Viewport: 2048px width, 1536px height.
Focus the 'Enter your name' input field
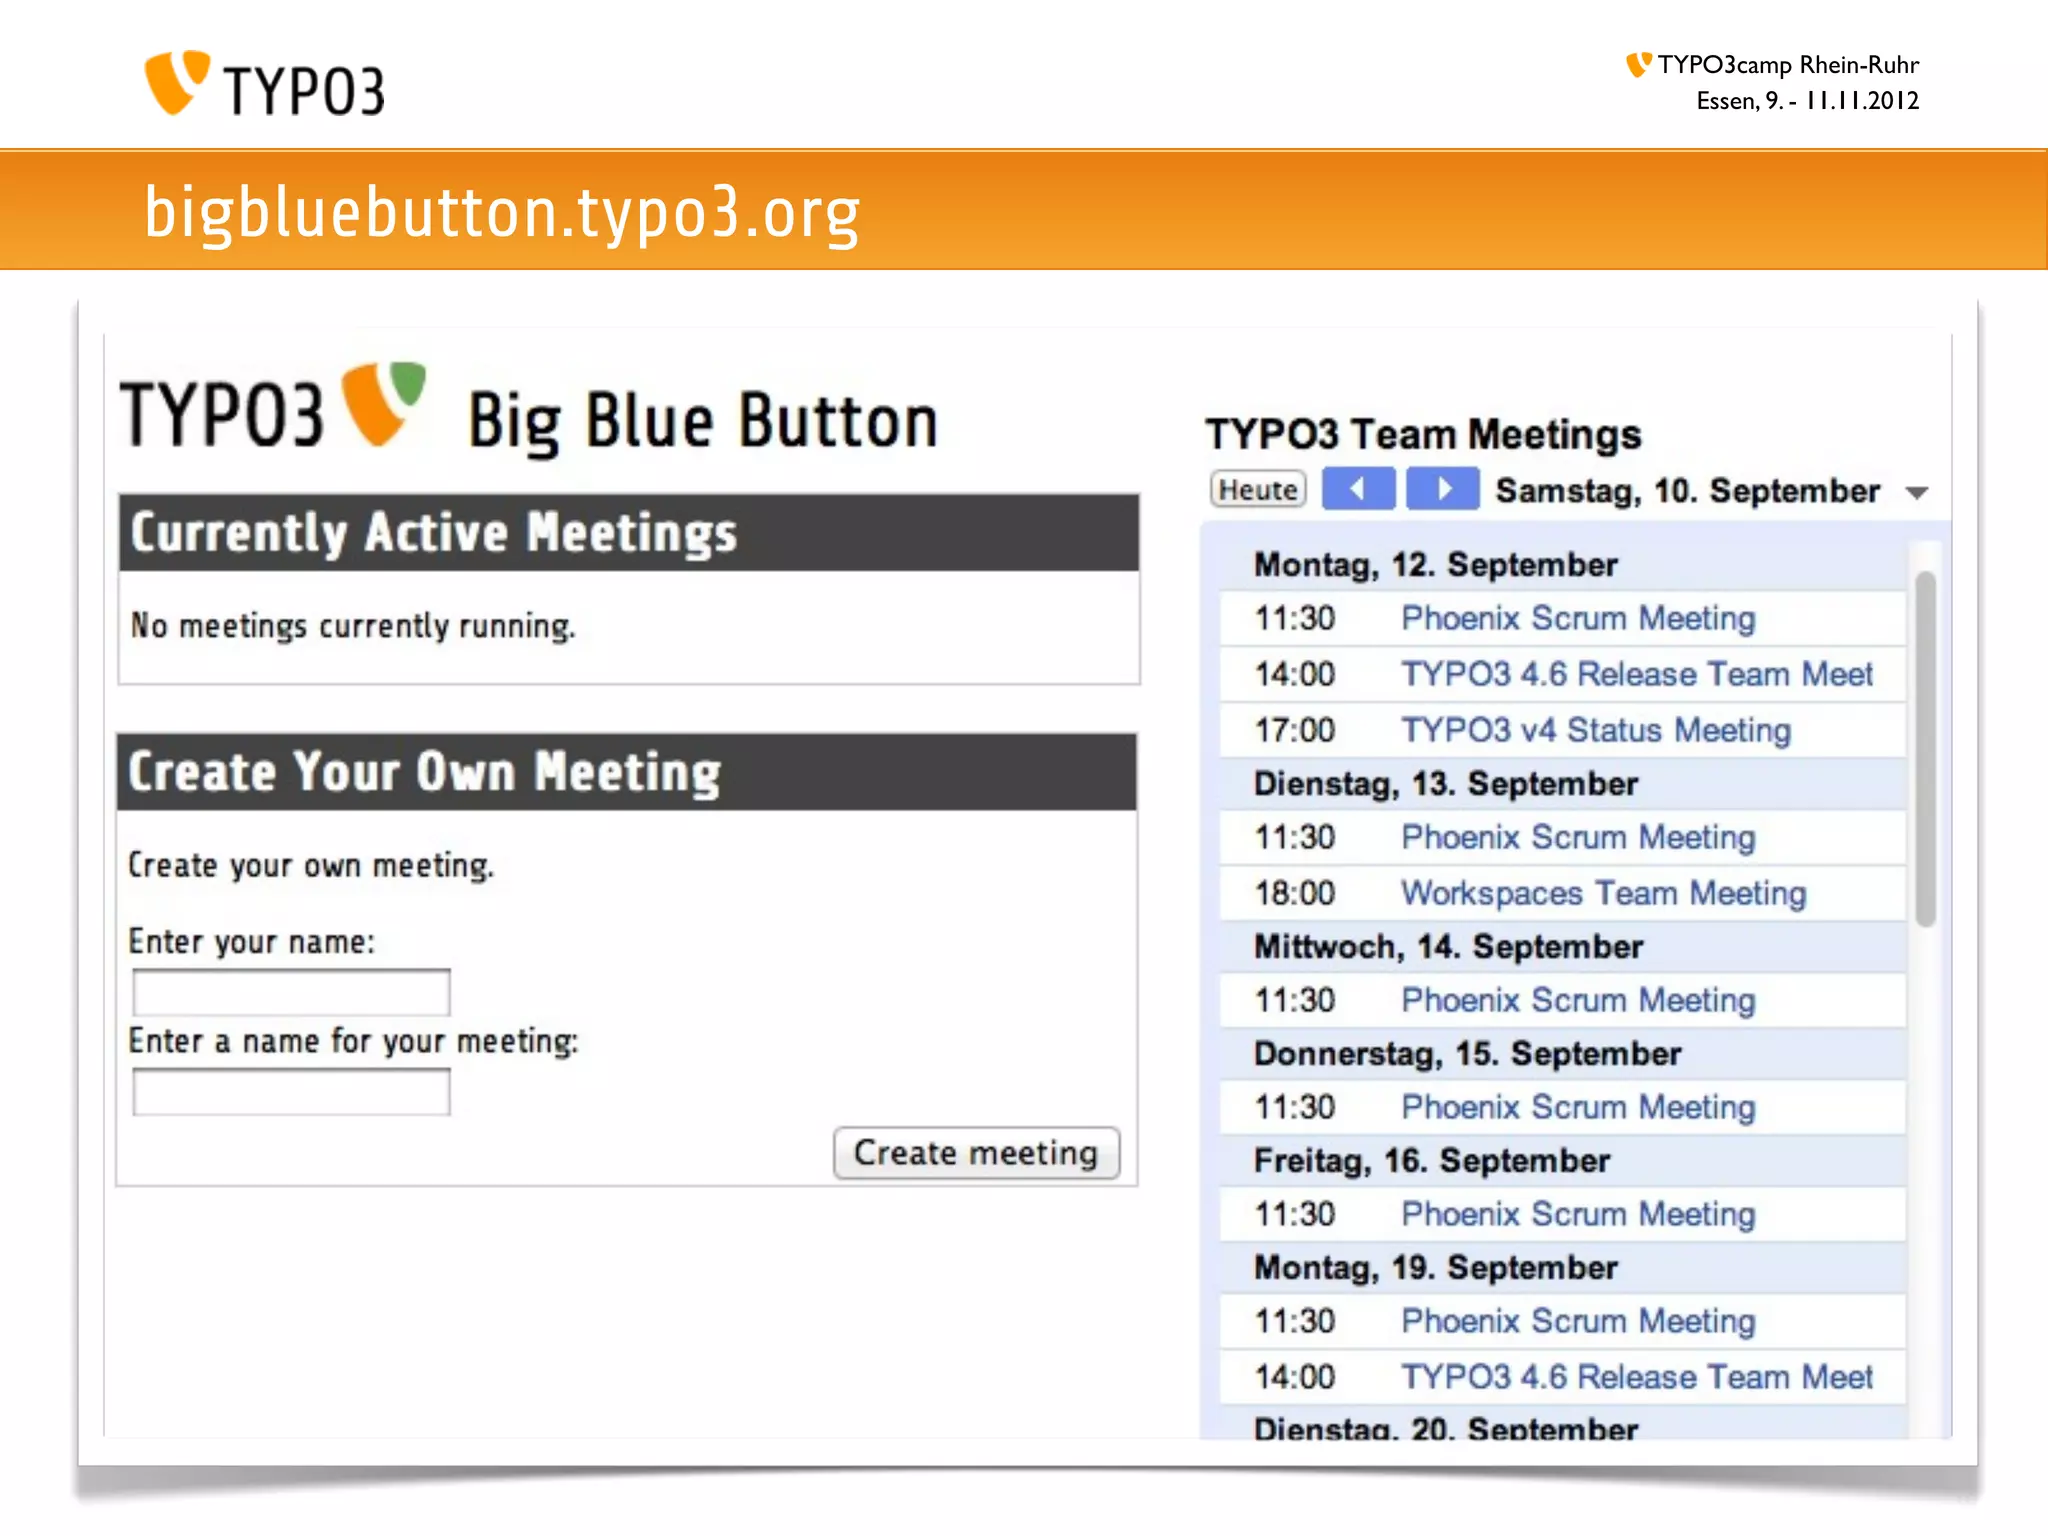coord(291,993)
